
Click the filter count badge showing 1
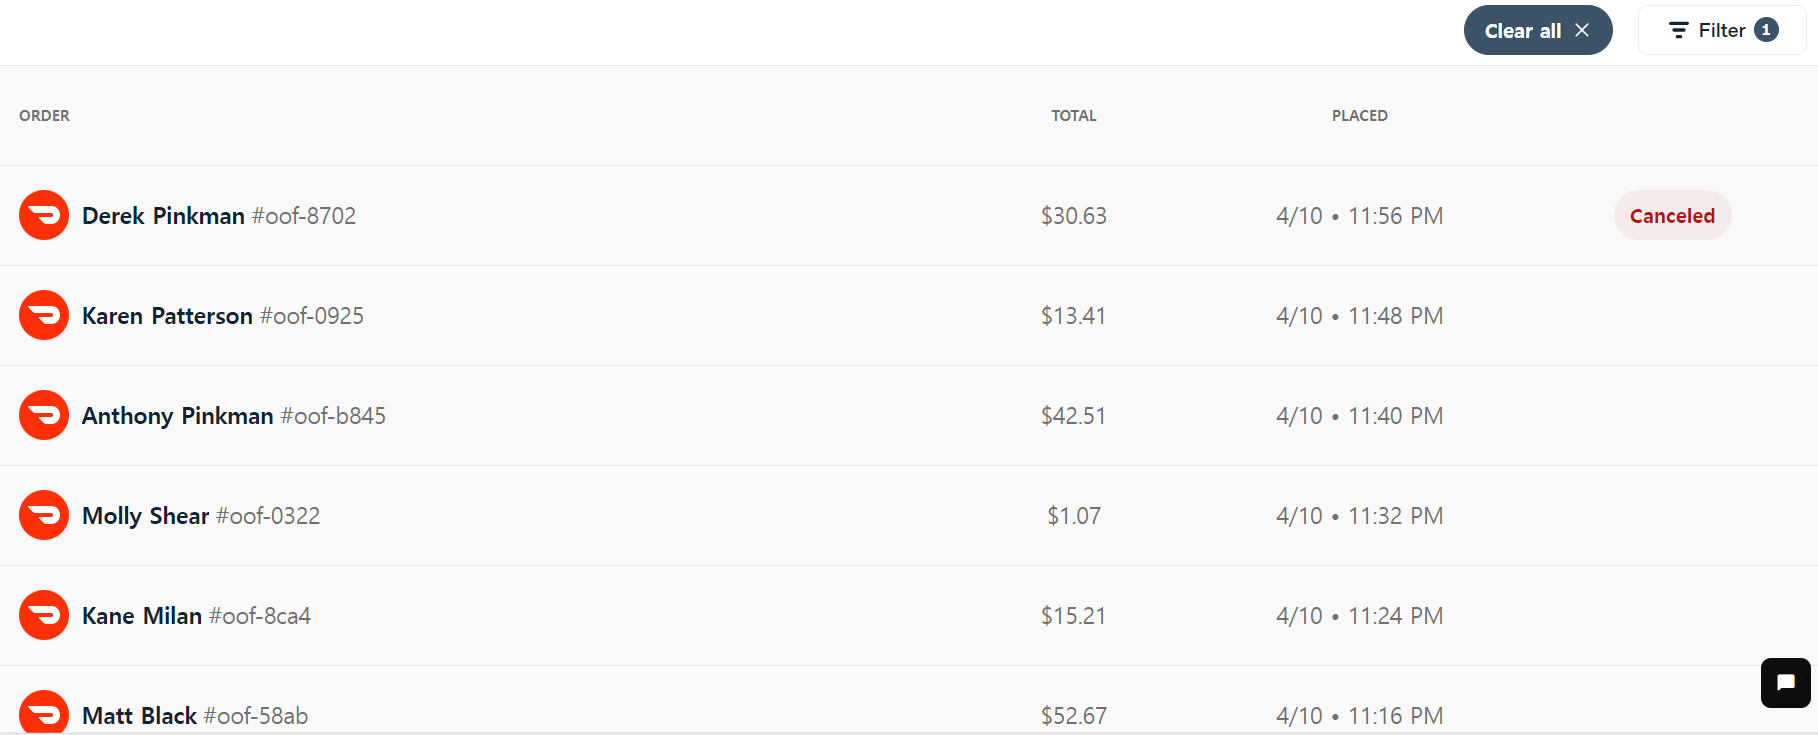point(1766,30)
